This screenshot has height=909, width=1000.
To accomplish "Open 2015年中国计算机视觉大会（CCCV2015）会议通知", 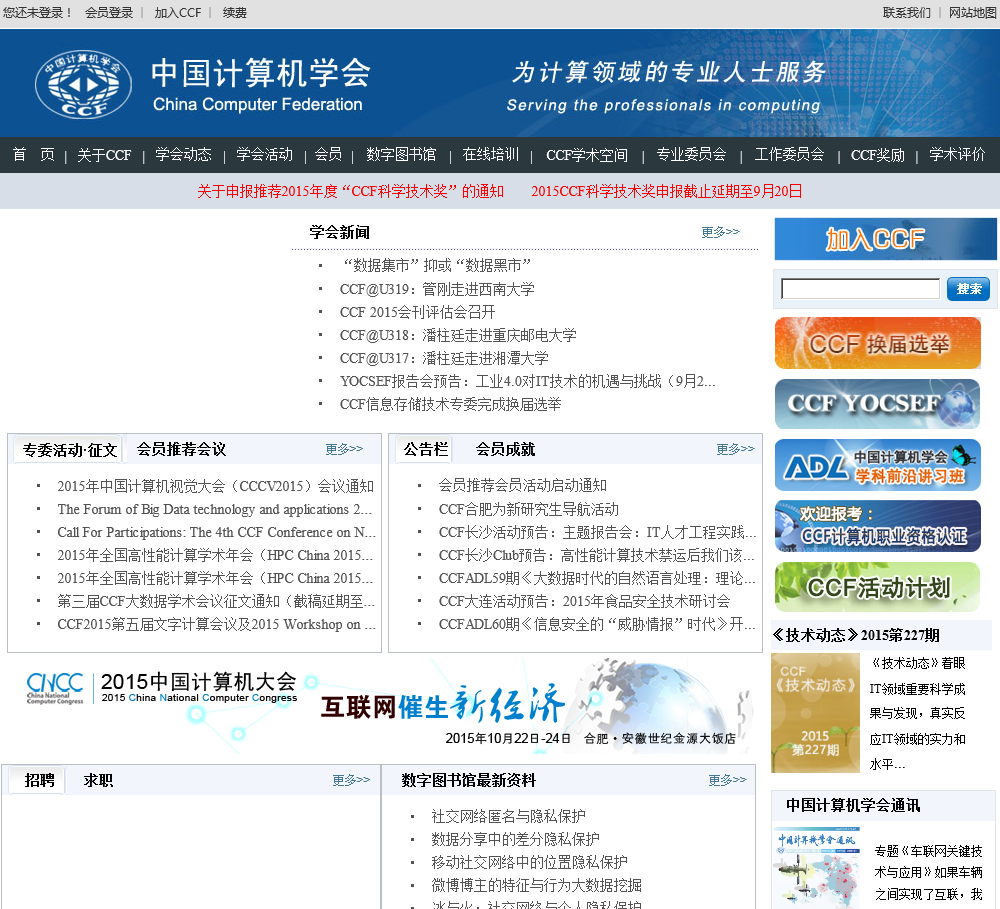I will [216, 486].
